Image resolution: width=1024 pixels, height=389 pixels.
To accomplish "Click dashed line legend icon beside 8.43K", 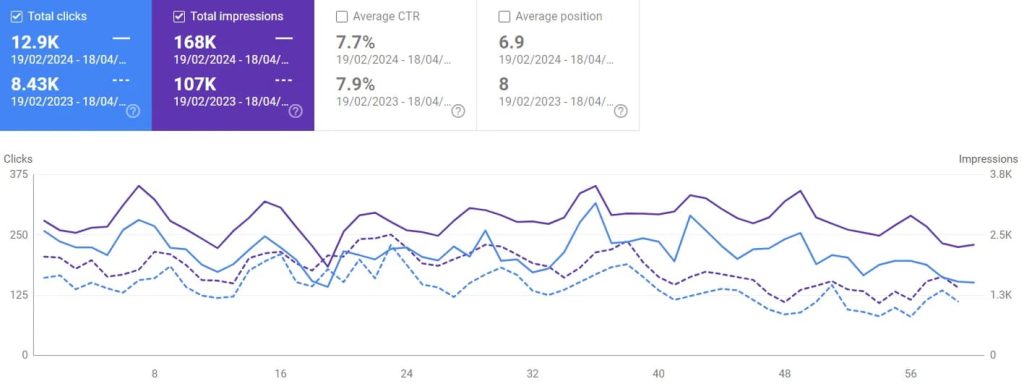I will 121,80.
